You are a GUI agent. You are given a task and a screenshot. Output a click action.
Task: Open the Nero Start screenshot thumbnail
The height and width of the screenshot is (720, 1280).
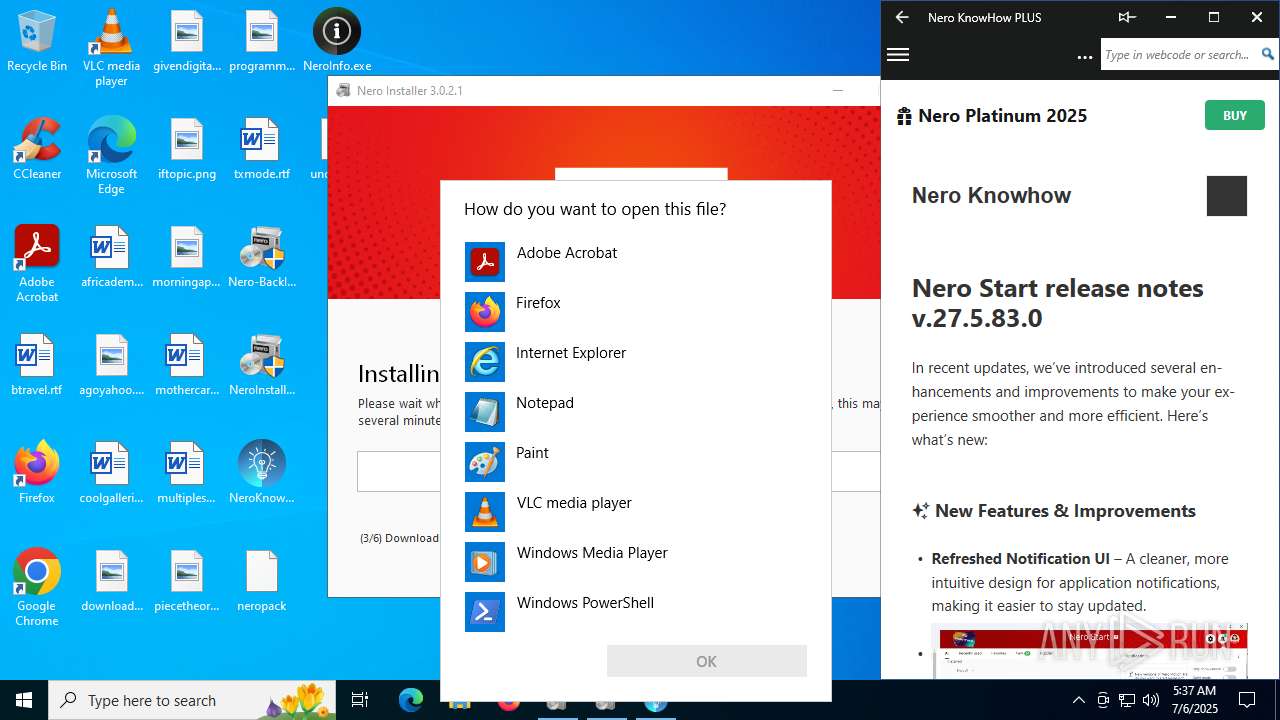click(1090, 651)
